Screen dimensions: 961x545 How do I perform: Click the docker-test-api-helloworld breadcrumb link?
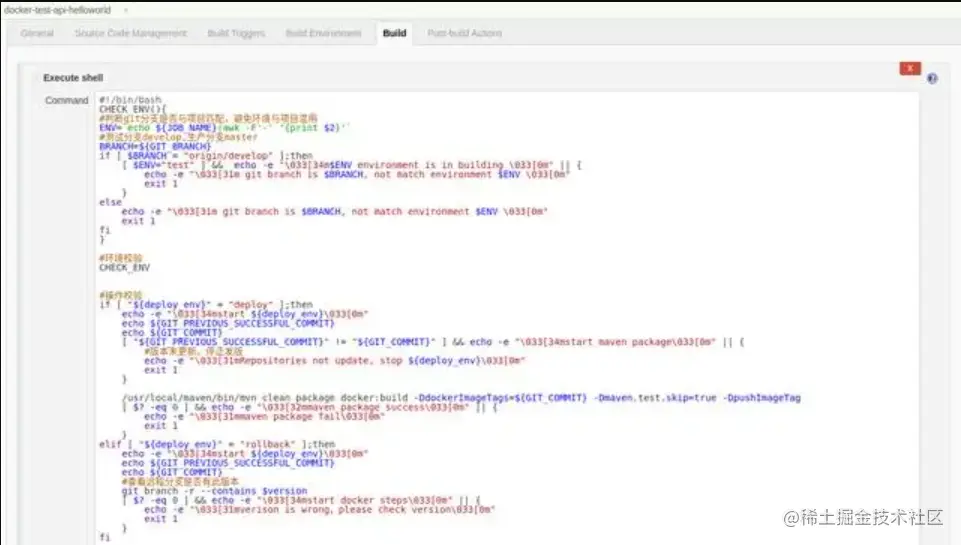pos(58,10)
